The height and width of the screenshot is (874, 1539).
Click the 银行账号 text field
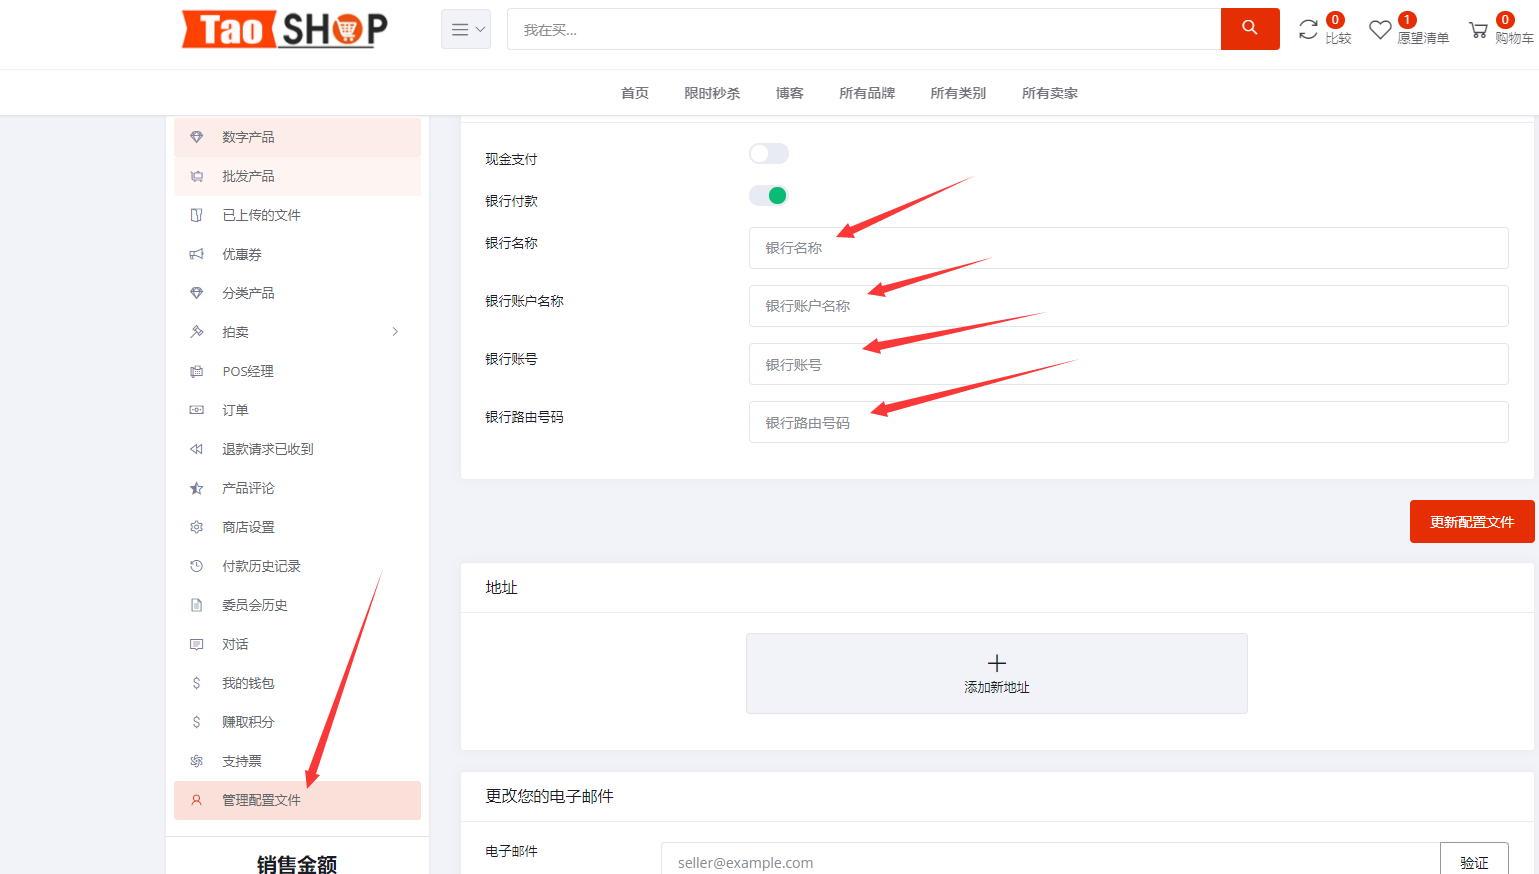(x=1128, y=364)
